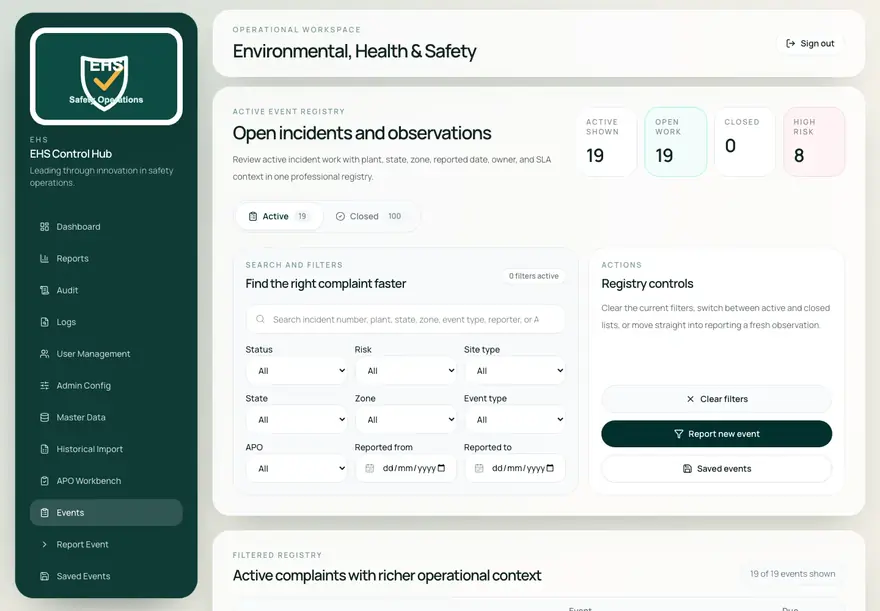Open Saved Events in sidebar
This screenshot has height=611, width=880.
coord(106,576)
